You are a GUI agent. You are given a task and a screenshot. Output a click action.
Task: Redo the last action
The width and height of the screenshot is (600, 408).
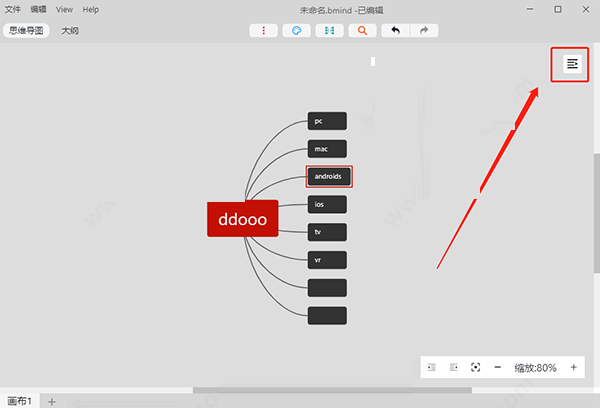[424, 31]
